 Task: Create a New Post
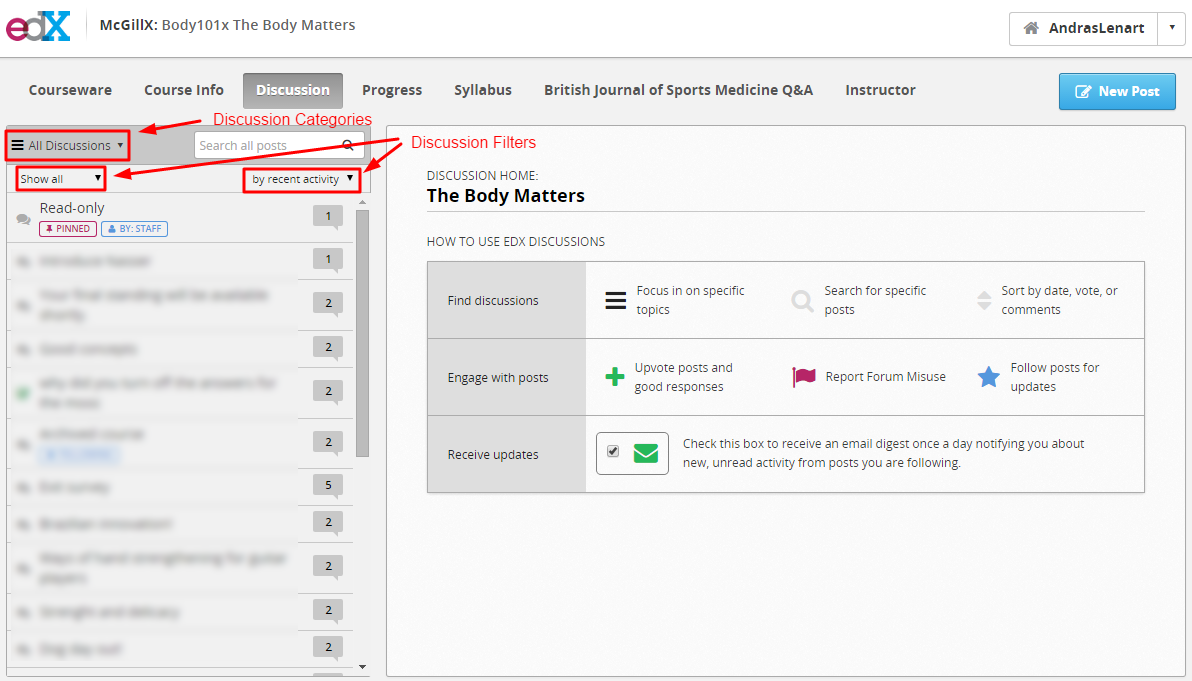tap(1117, 91)
